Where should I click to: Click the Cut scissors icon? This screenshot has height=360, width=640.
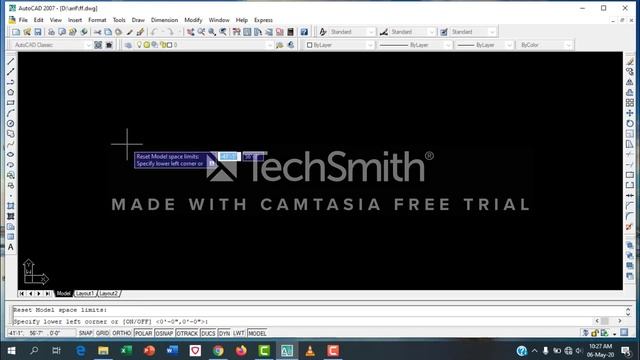pos(97,32)
